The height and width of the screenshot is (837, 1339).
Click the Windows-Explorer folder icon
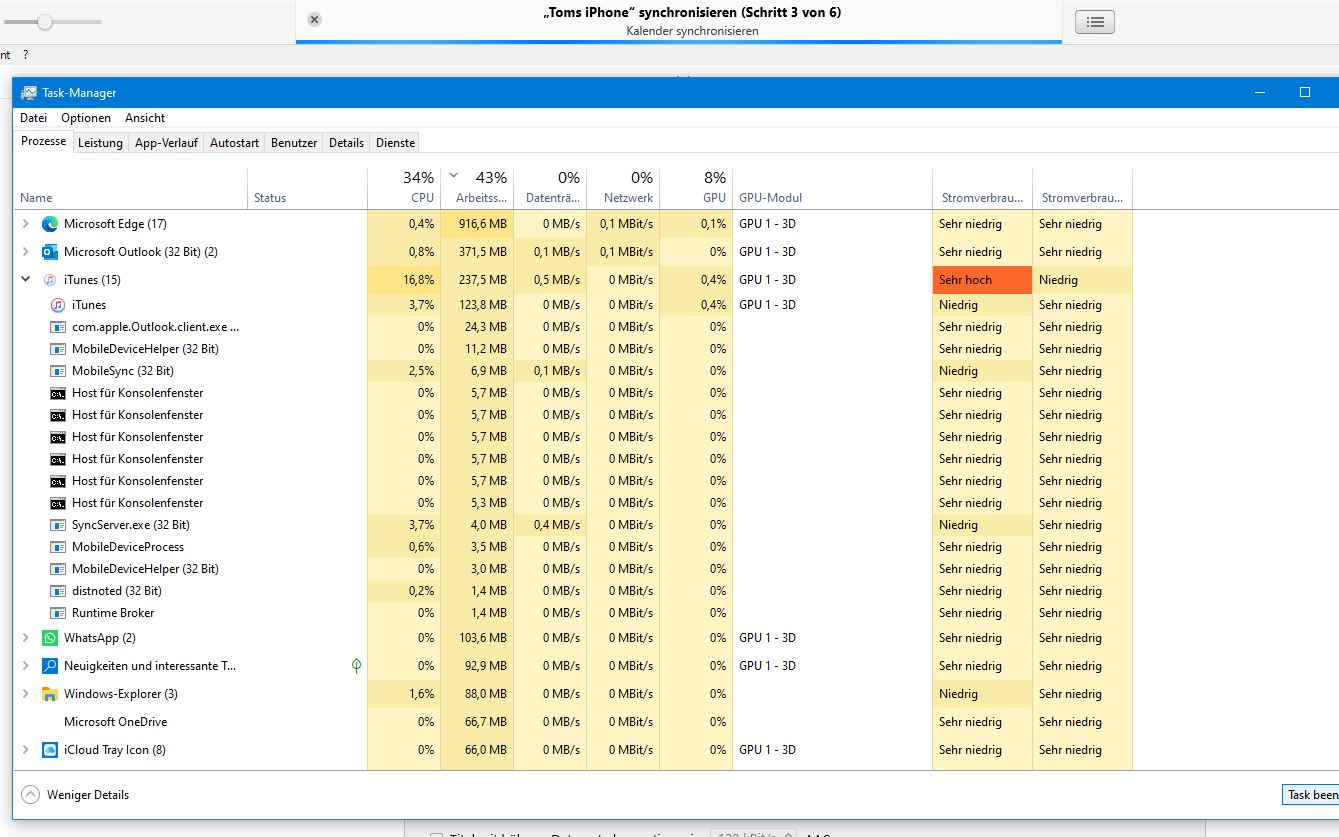tap(50, 694)
